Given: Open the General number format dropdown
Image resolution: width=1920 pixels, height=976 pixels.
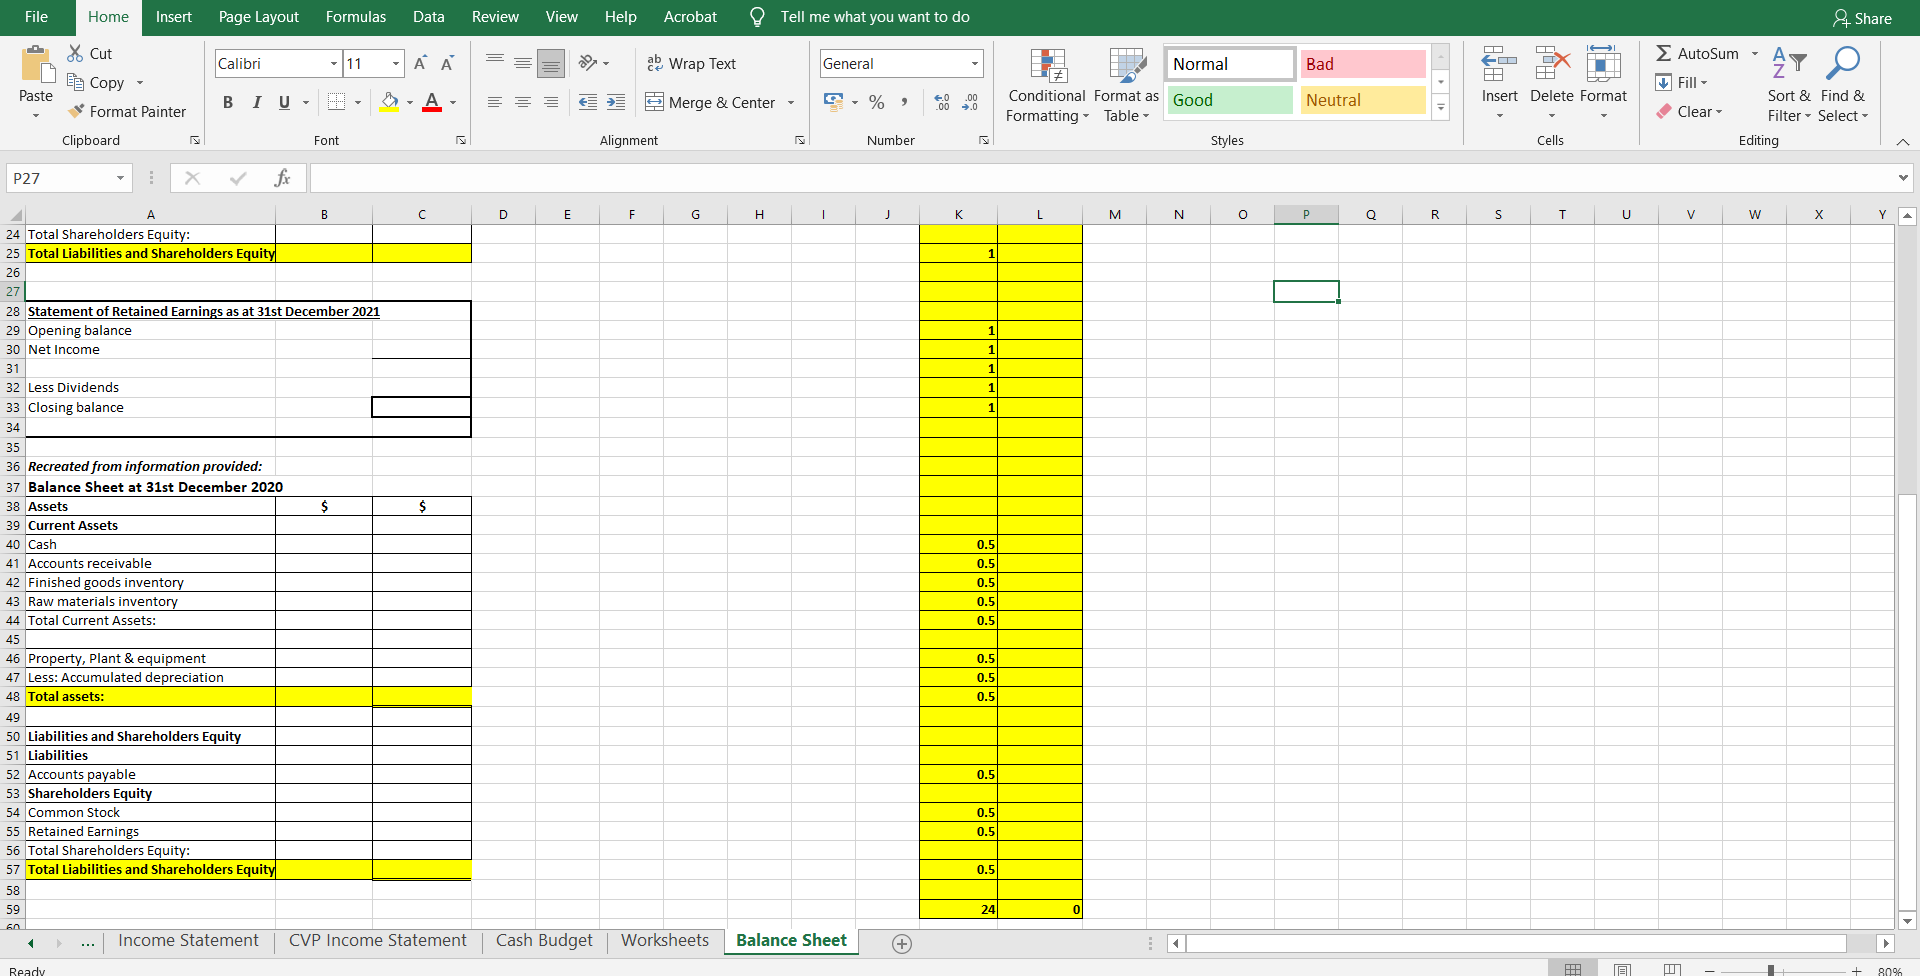Looking at the screenshot, I should pos(975,63).
